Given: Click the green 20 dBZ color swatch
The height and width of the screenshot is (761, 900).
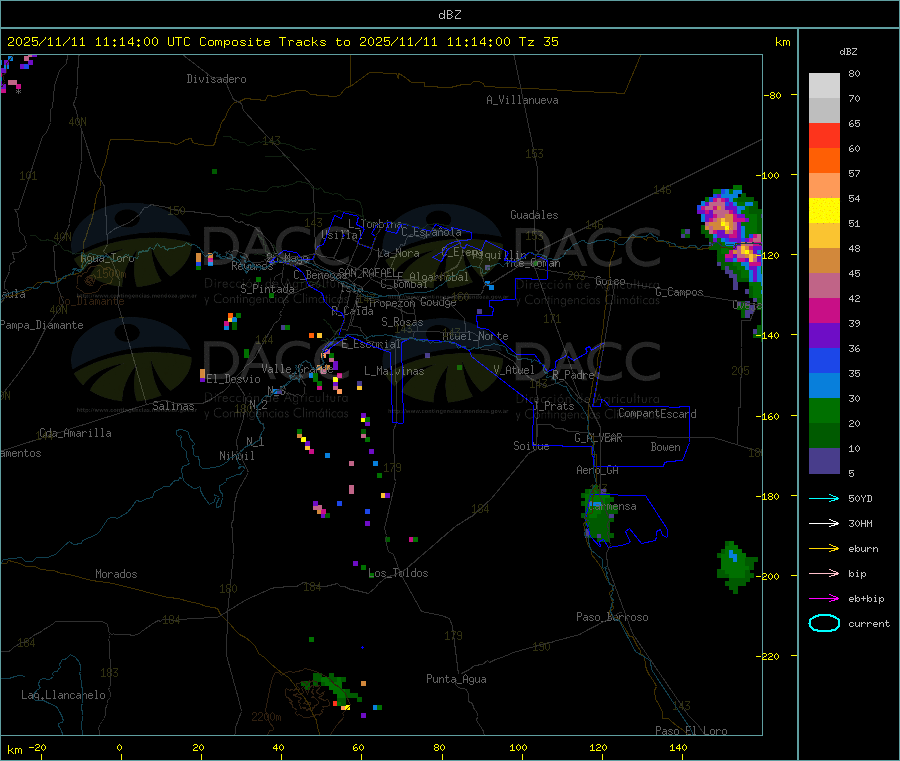Looking at the screenshot, I should (824, 410).
